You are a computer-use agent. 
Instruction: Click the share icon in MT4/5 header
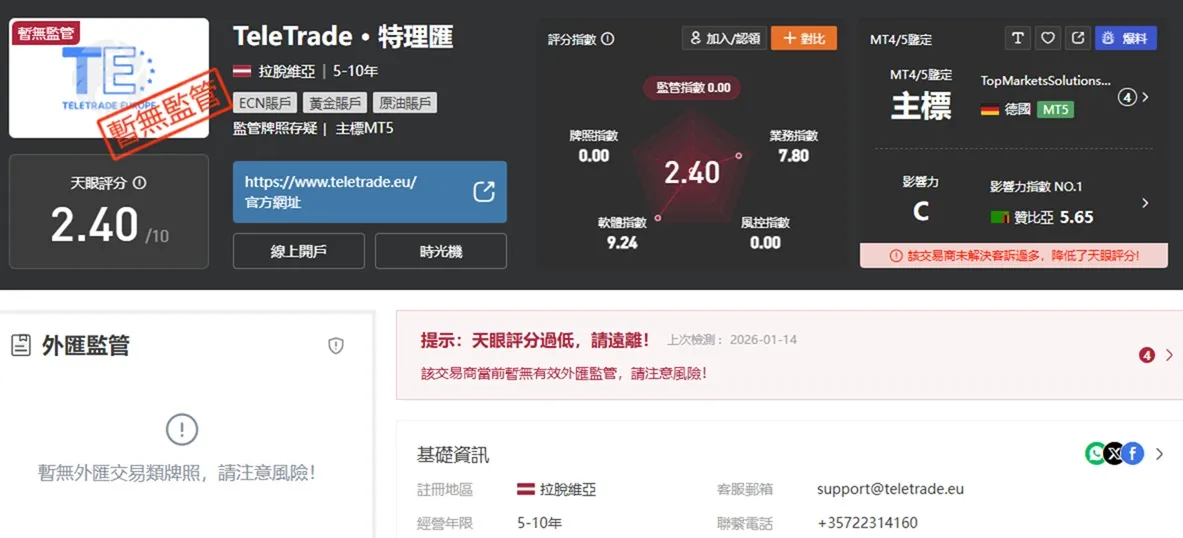point(1077,38)
